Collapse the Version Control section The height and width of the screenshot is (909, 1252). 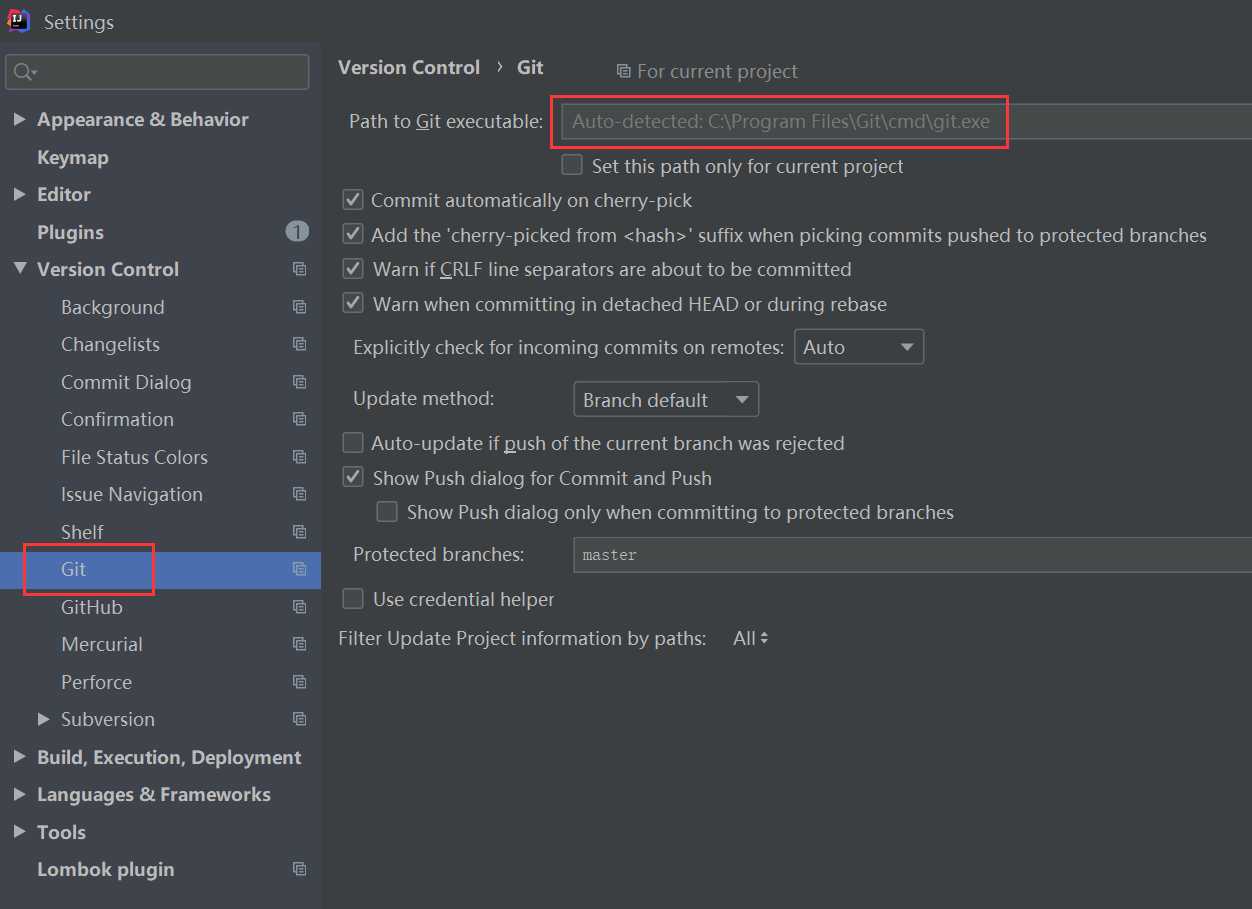(19, 269)
